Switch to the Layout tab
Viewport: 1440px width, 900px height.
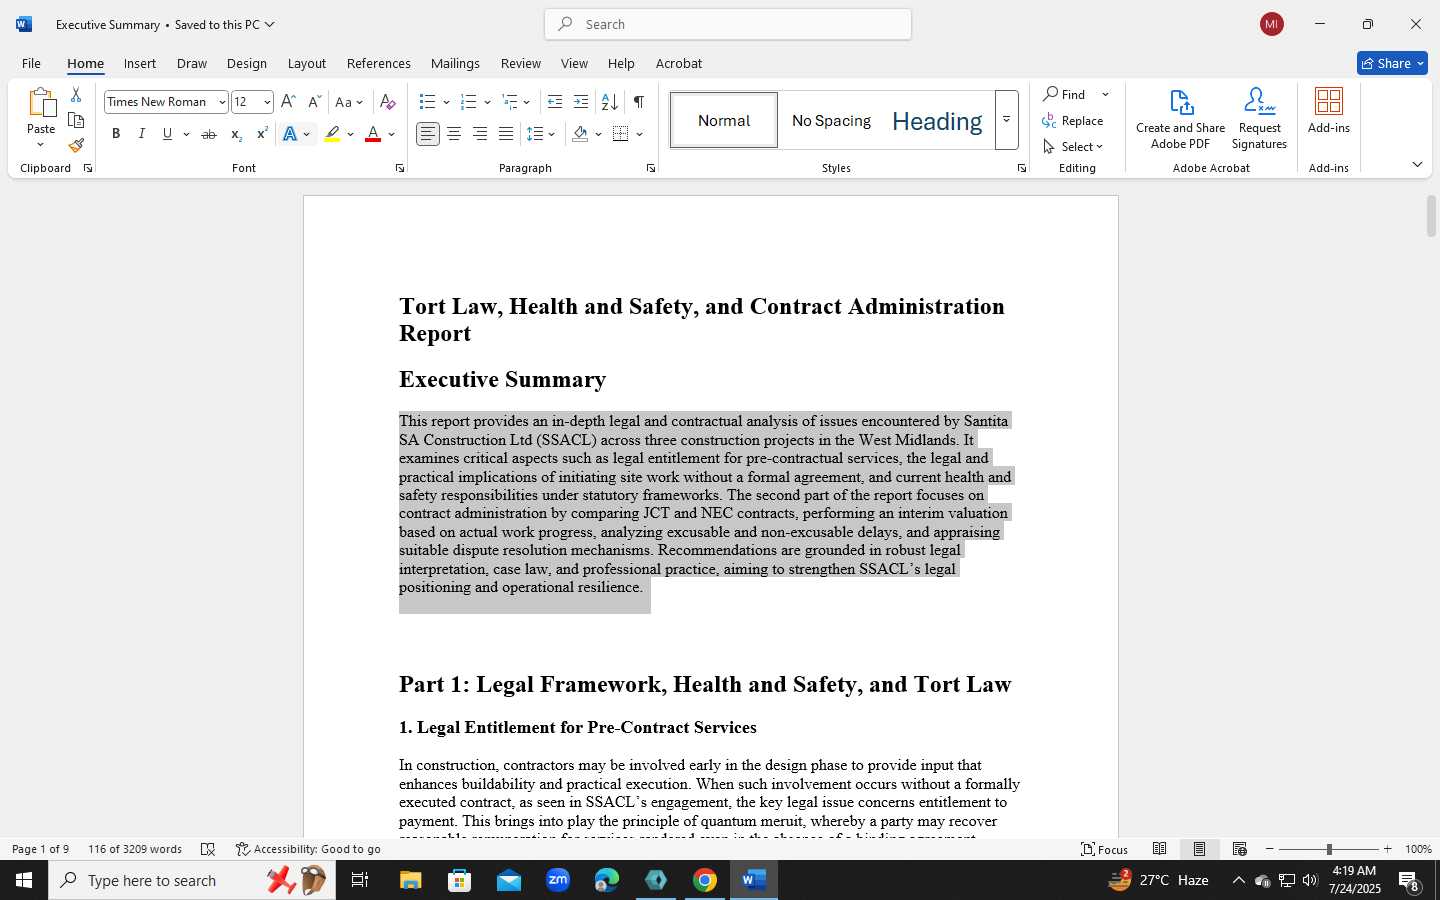pyautogui.click(x=307, y=63)
